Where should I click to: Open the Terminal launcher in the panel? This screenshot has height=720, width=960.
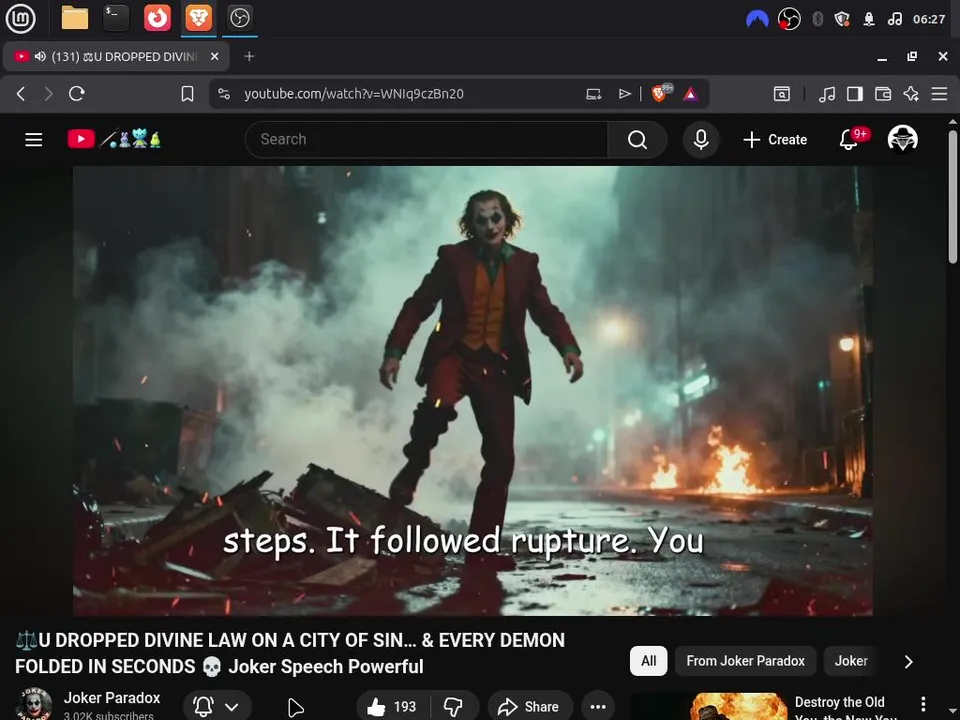pyautogui.click(x=116, y=18)
